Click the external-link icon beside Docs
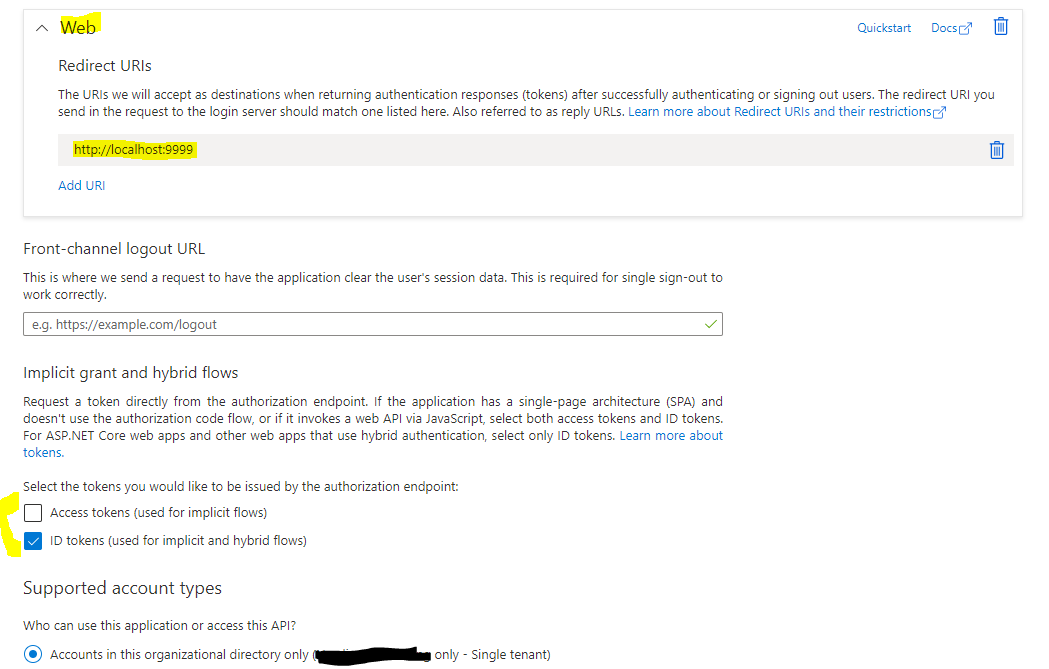 965,29
